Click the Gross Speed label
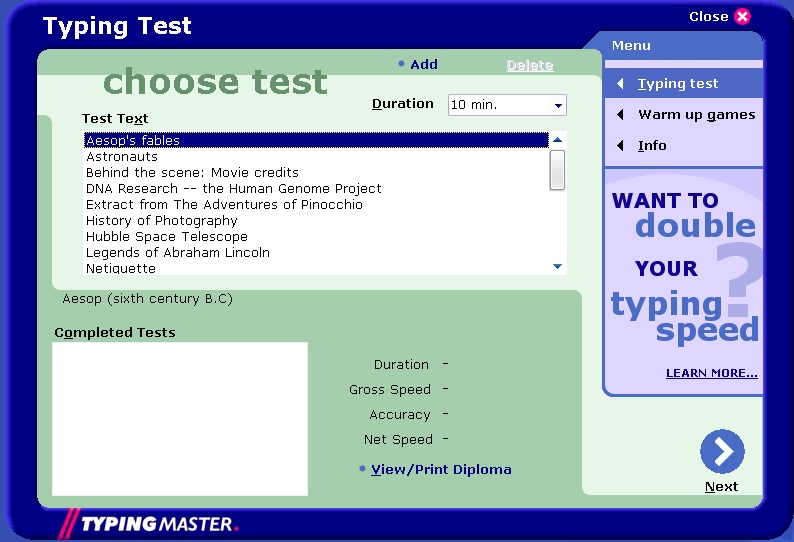794x542 pixels. point(390,390)
